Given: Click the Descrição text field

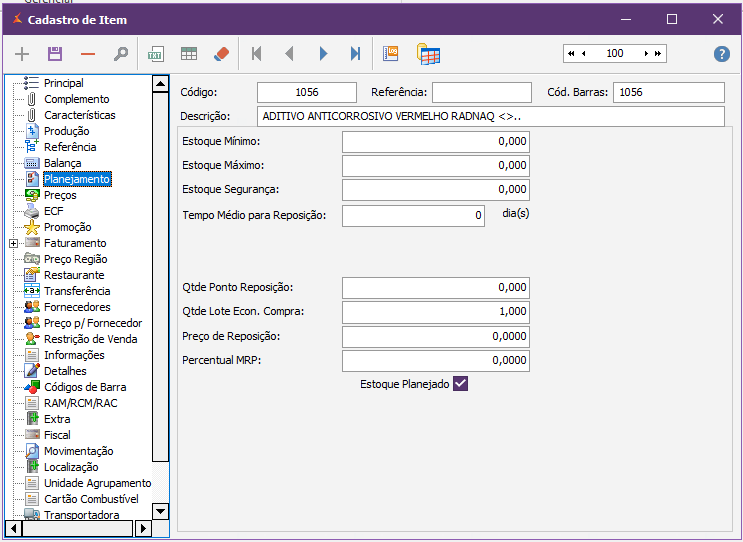Looking at the screenshot, I should 490,117.
